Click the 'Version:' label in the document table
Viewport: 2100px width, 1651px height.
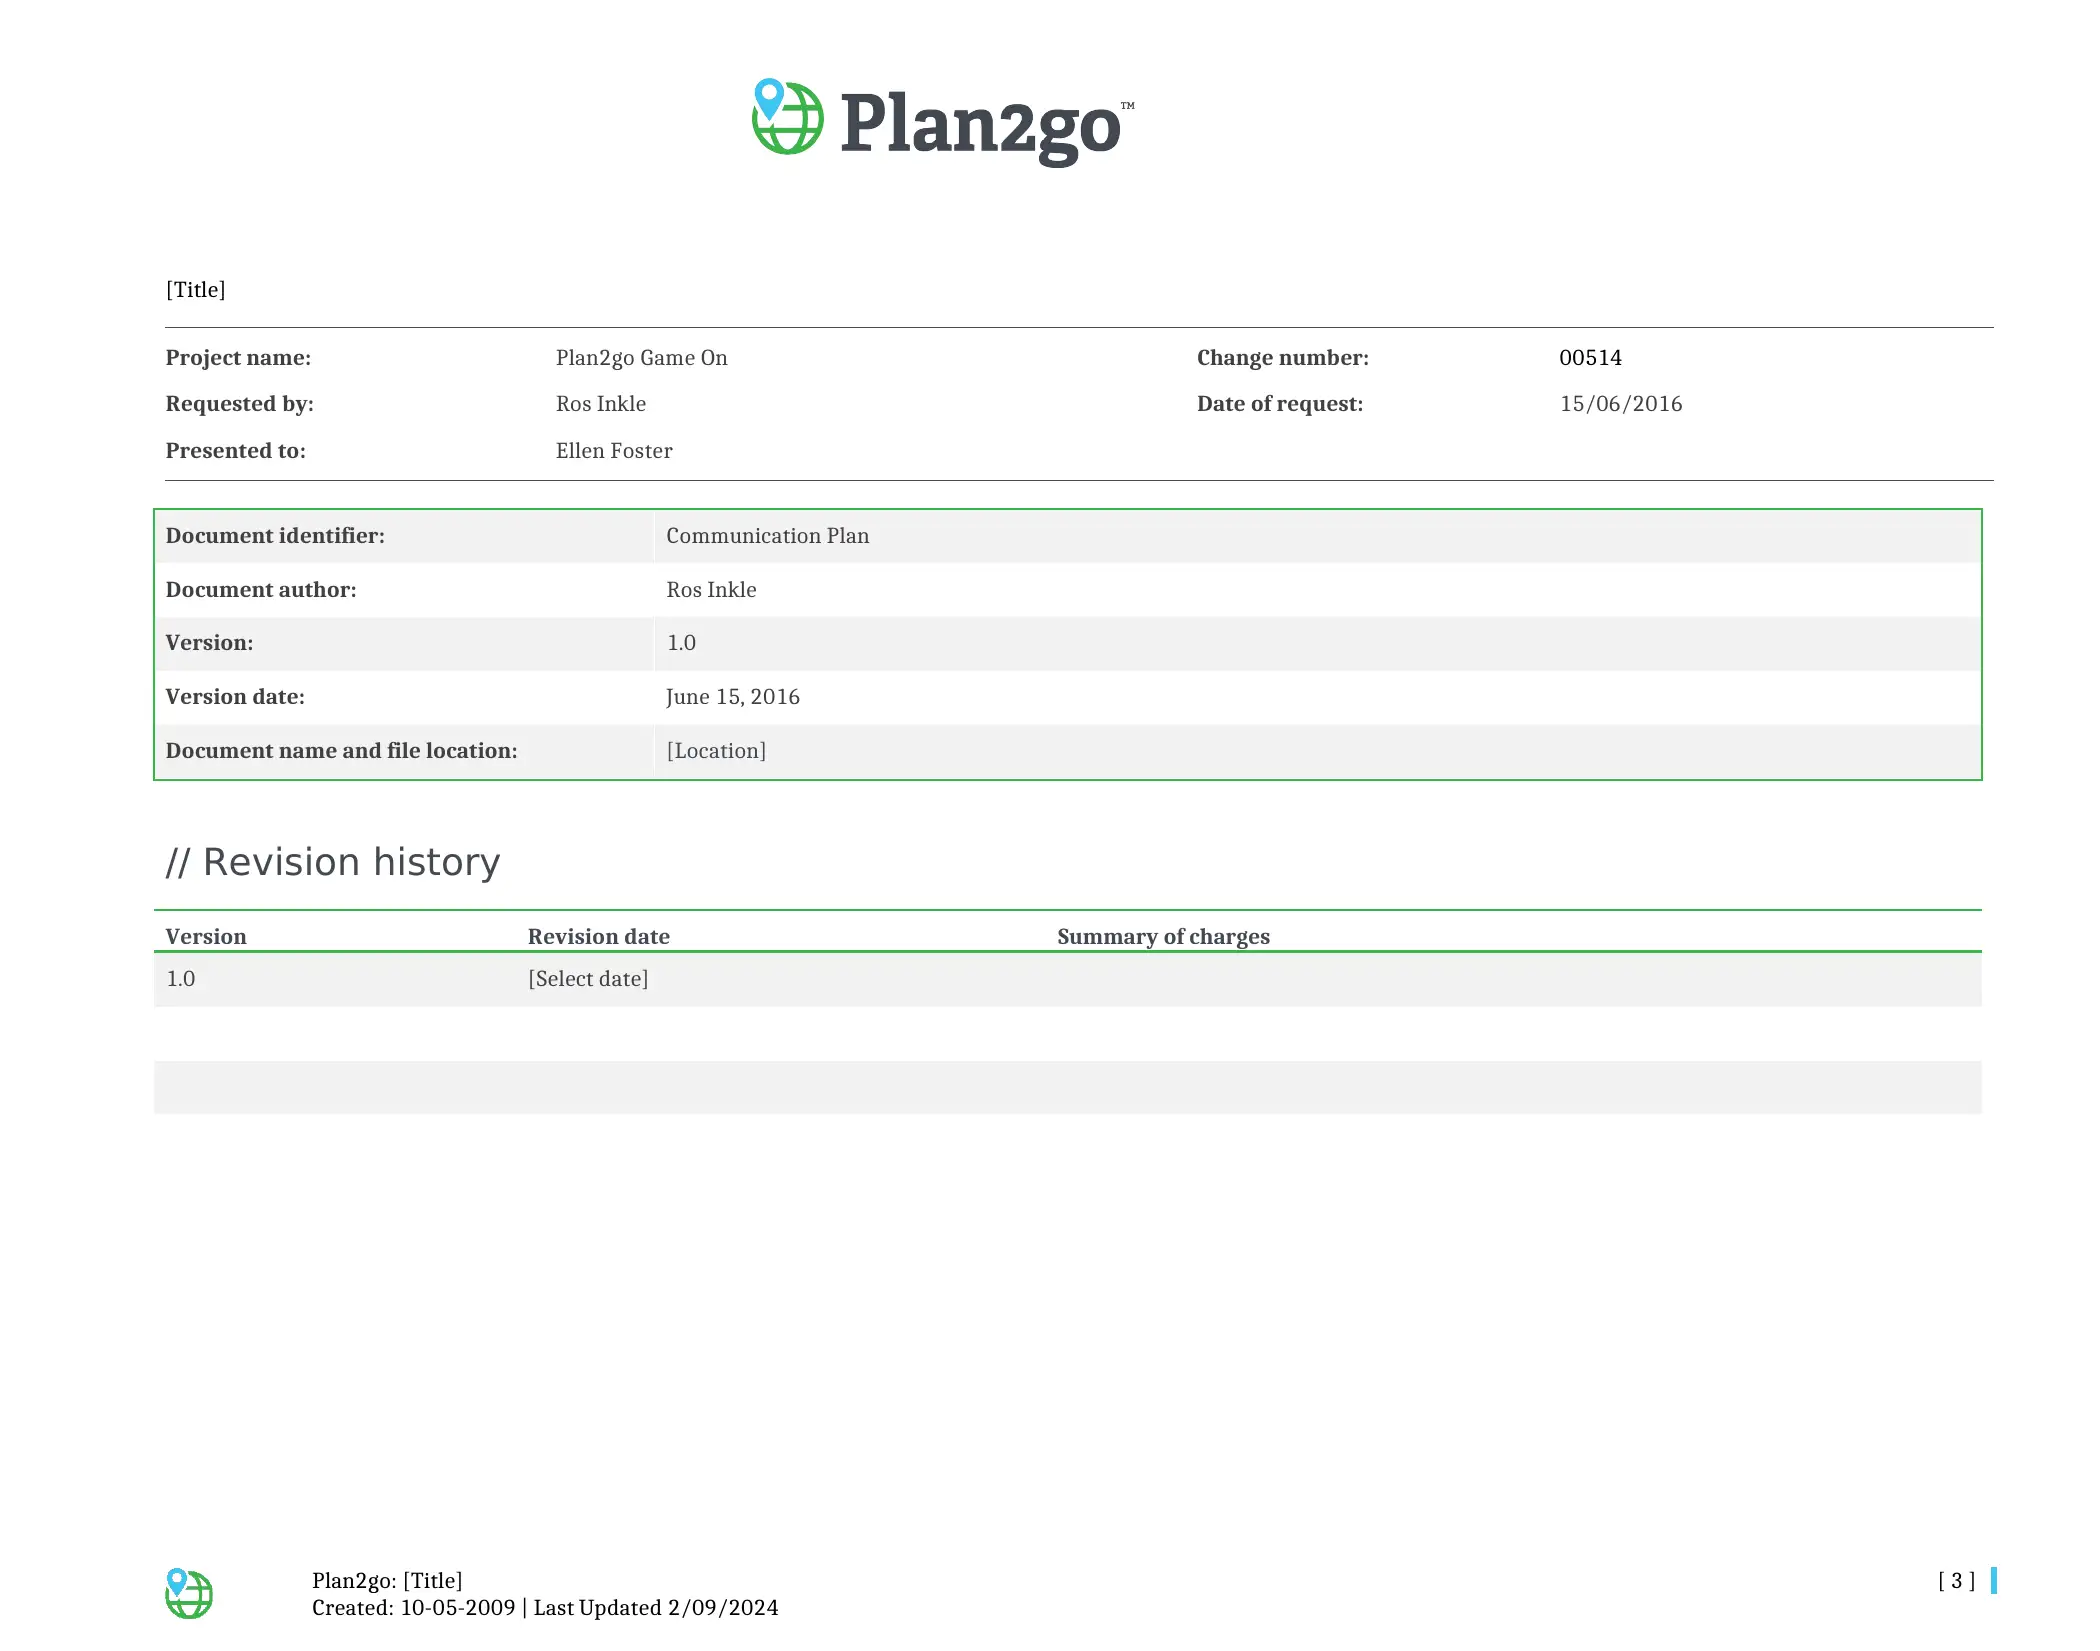210,643
